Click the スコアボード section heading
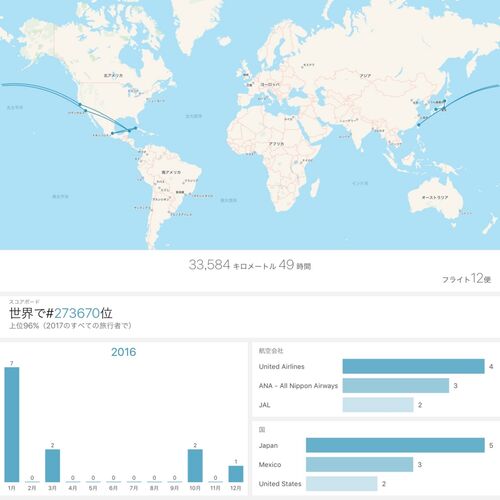 coord(24,302)
